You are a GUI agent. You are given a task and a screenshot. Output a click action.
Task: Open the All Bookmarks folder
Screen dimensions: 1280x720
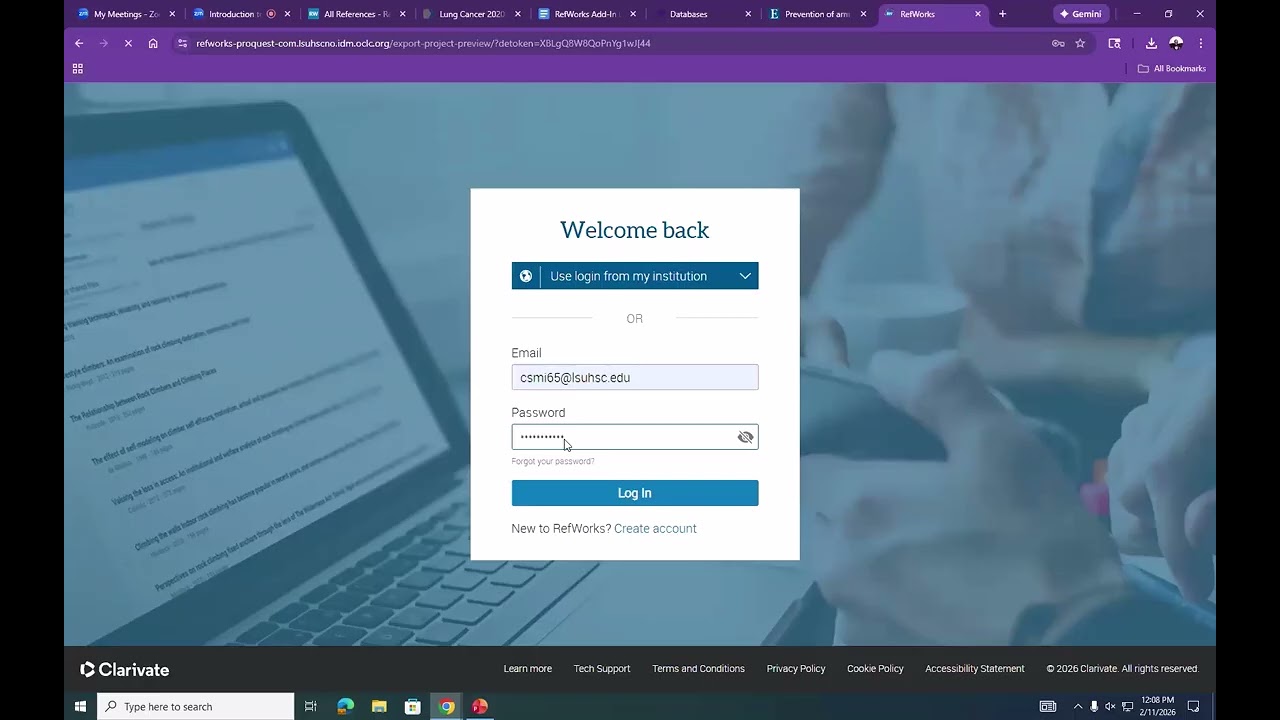point(1172,68)
